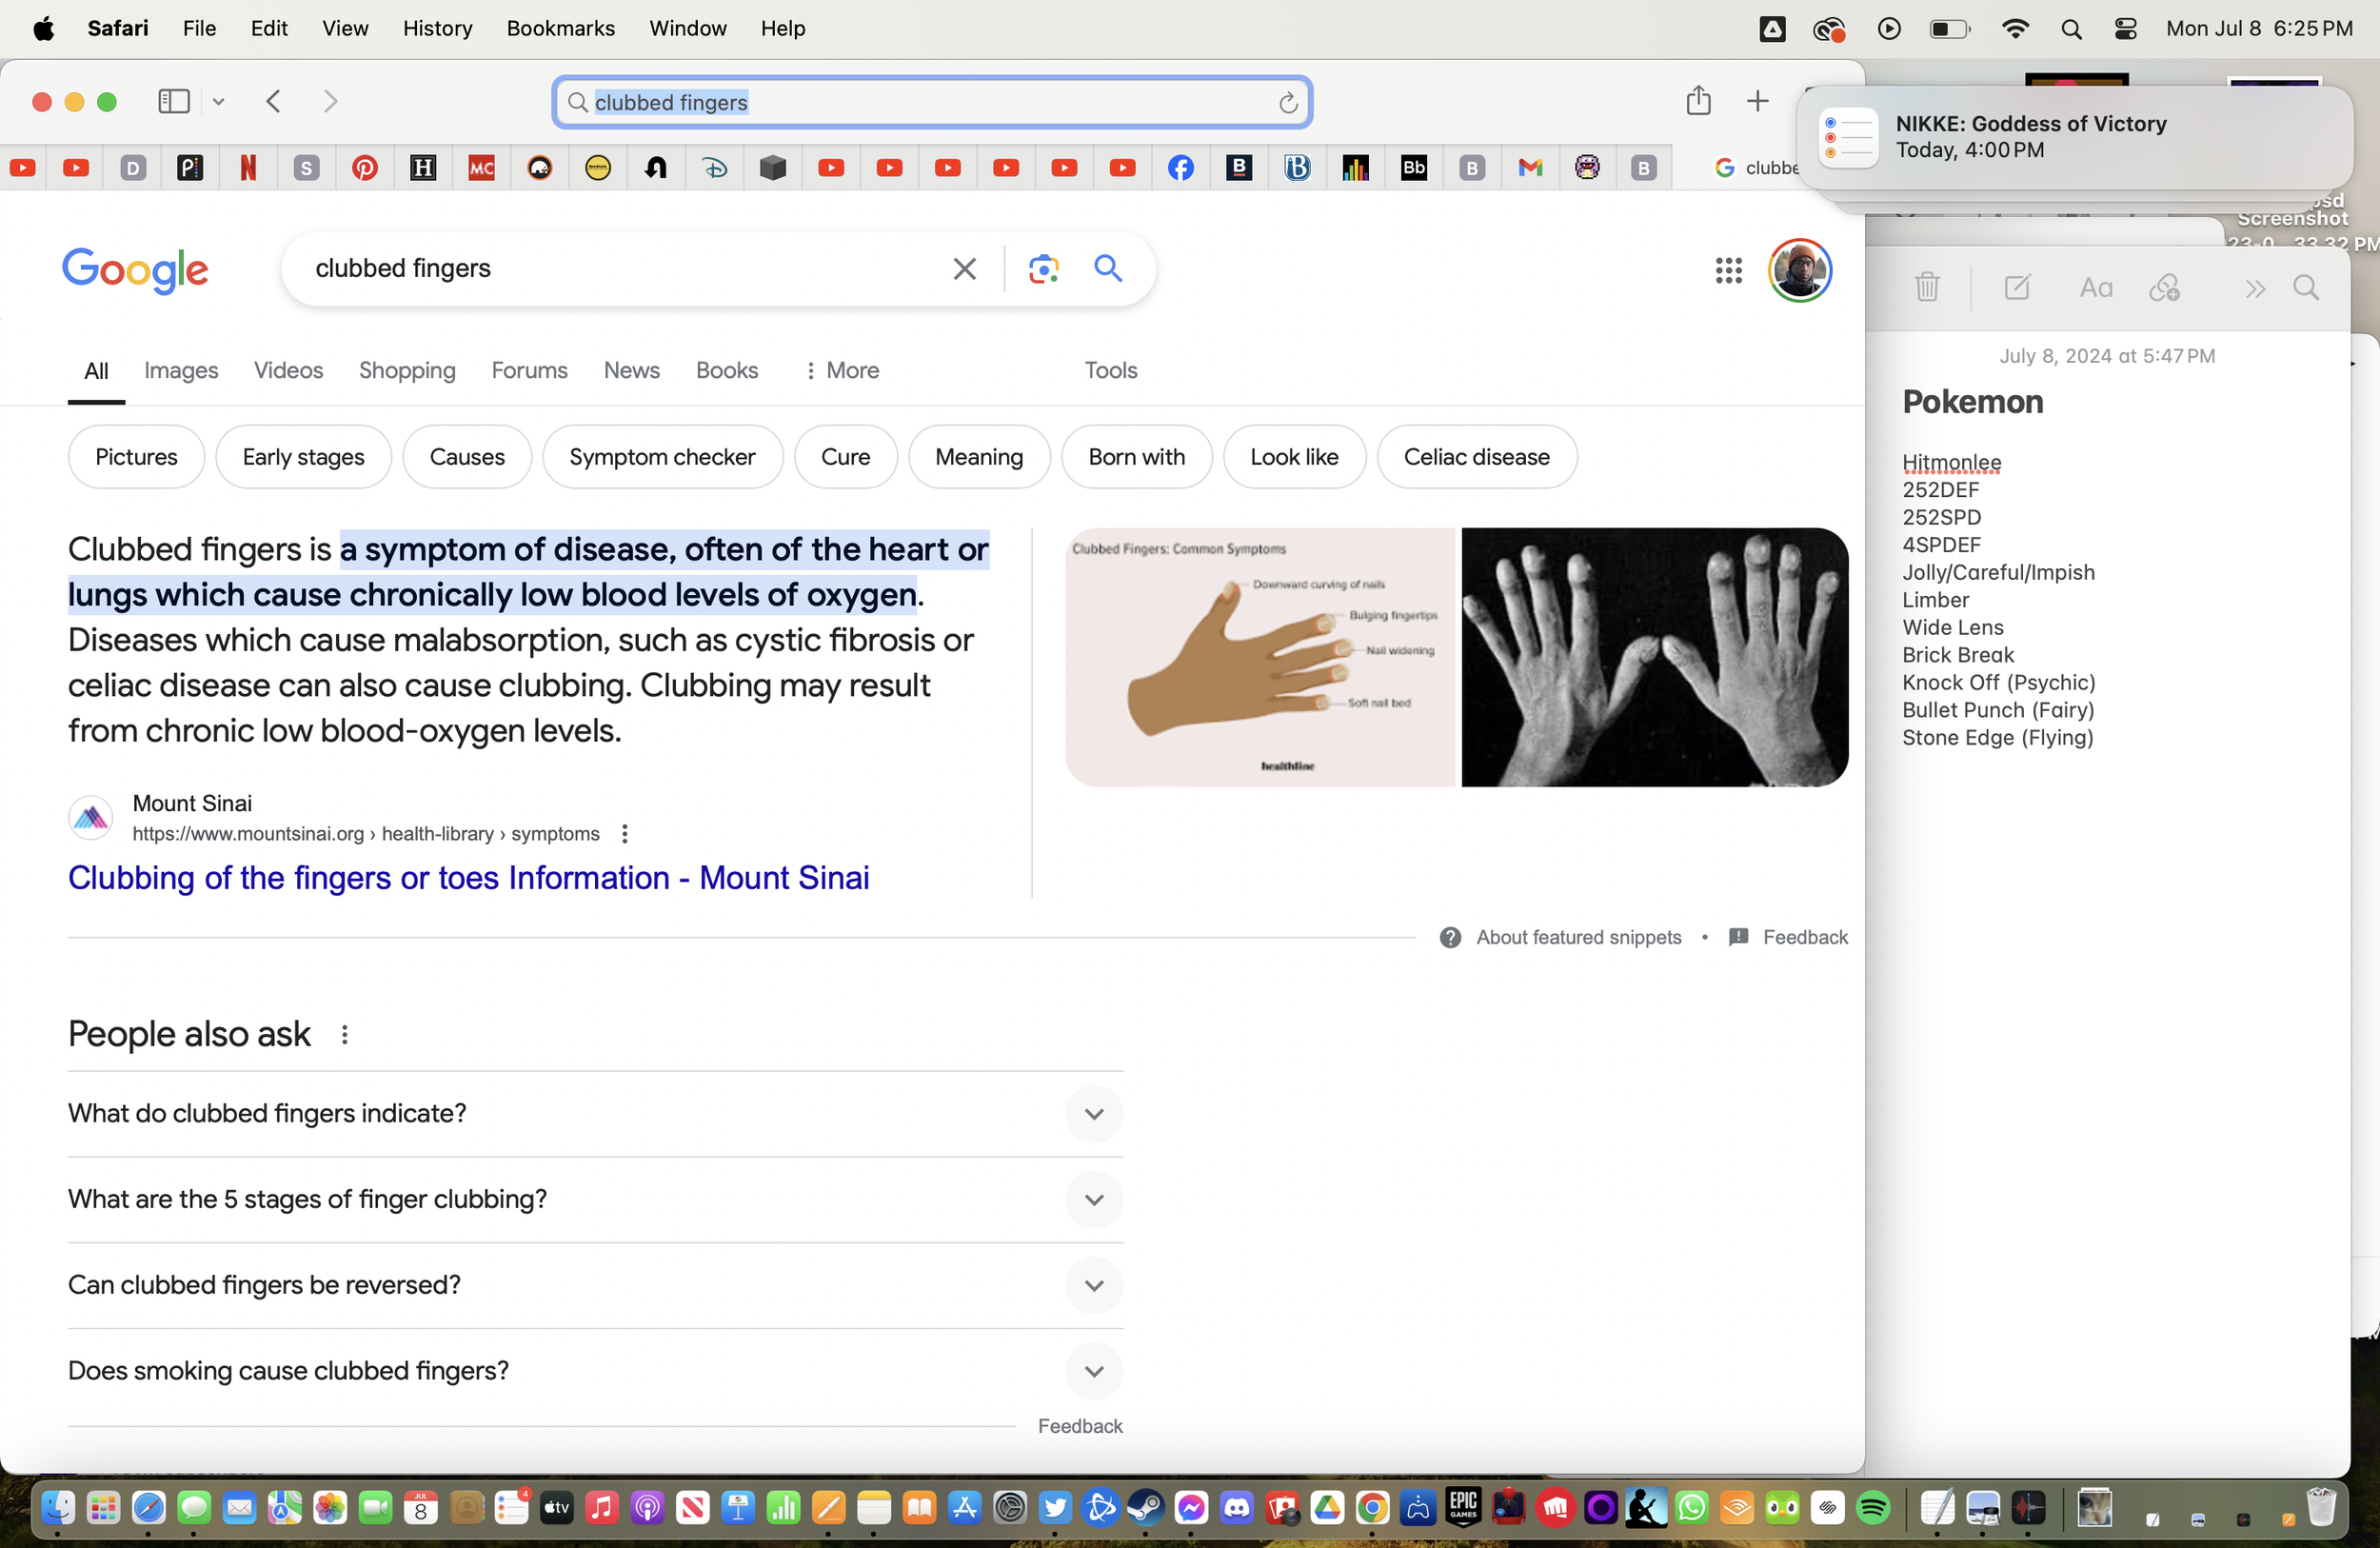Clear the Google search box text
This screenshot has height=1548, width=2380.
point(964,268)
